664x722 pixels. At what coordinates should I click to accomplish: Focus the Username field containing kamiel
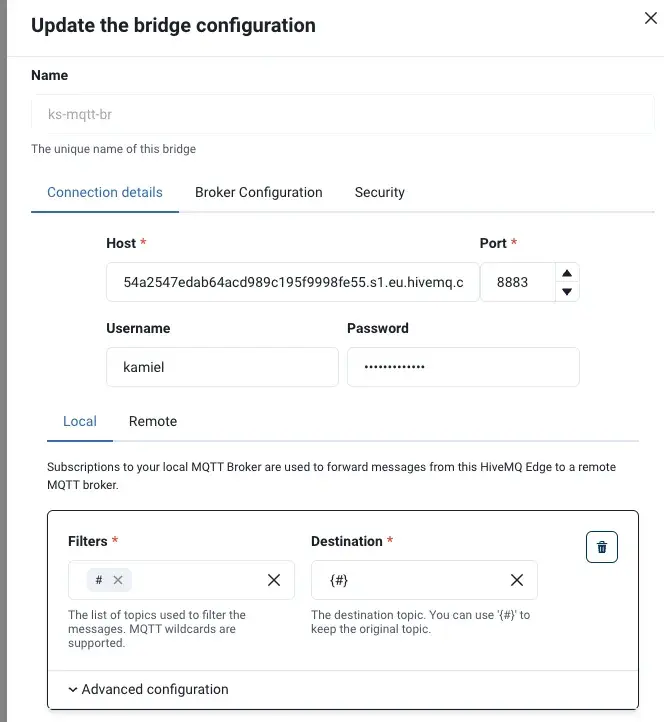222,367
